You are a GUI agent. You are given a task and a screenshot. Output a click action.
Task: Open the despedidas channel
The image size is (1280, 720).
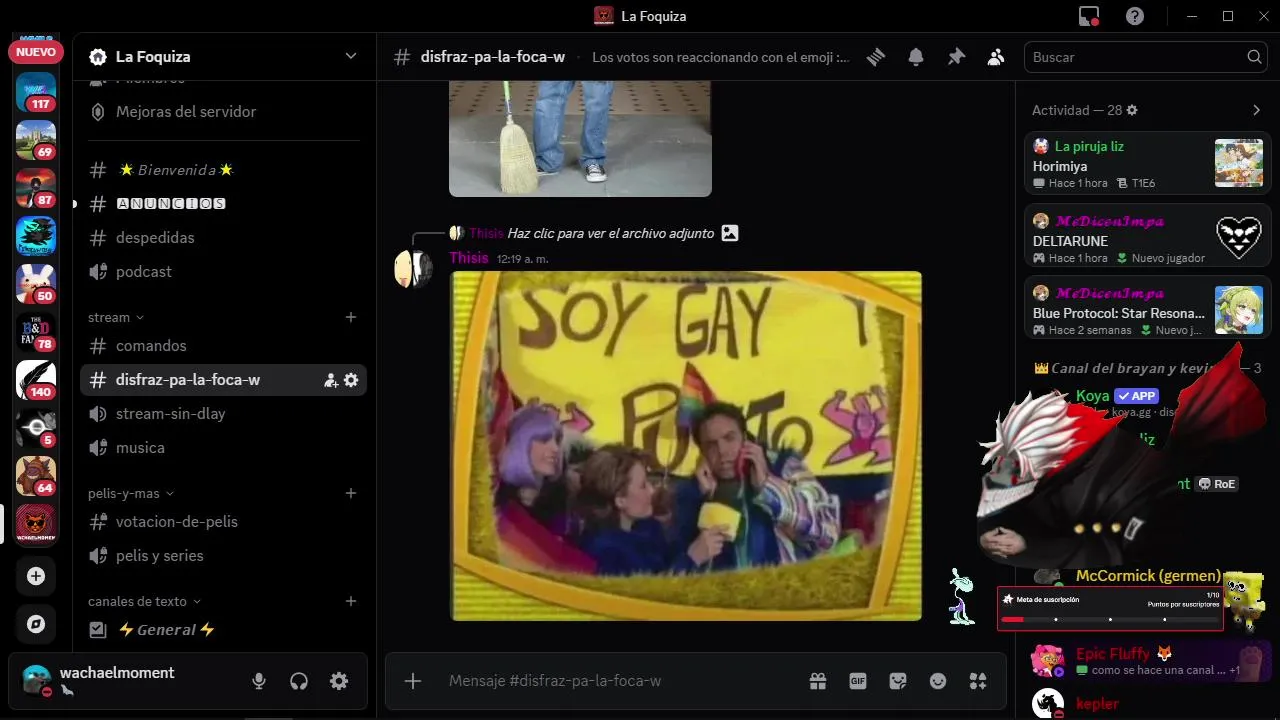tap(223, 238)
